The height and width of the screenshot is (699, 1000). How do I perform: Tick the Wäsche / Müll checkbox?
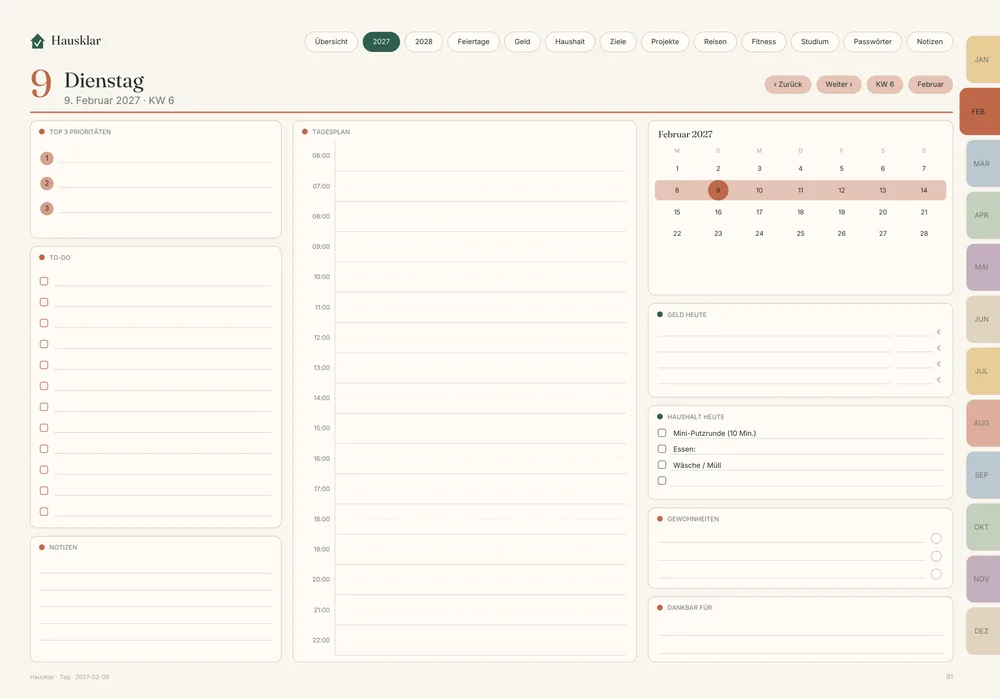(x=662, y=465)
